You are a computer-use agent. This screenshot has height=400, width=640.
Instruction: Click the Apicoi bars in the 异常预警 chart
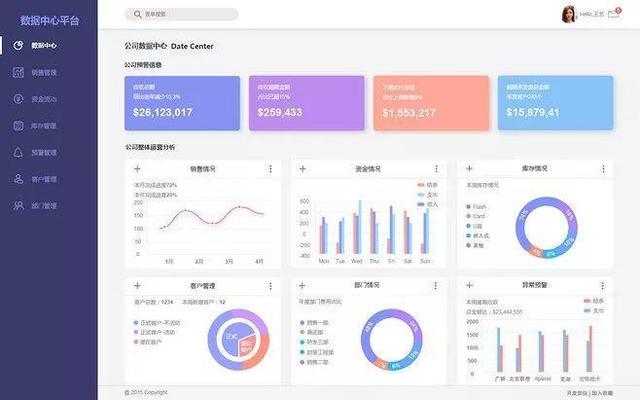(x=542, y=351)
